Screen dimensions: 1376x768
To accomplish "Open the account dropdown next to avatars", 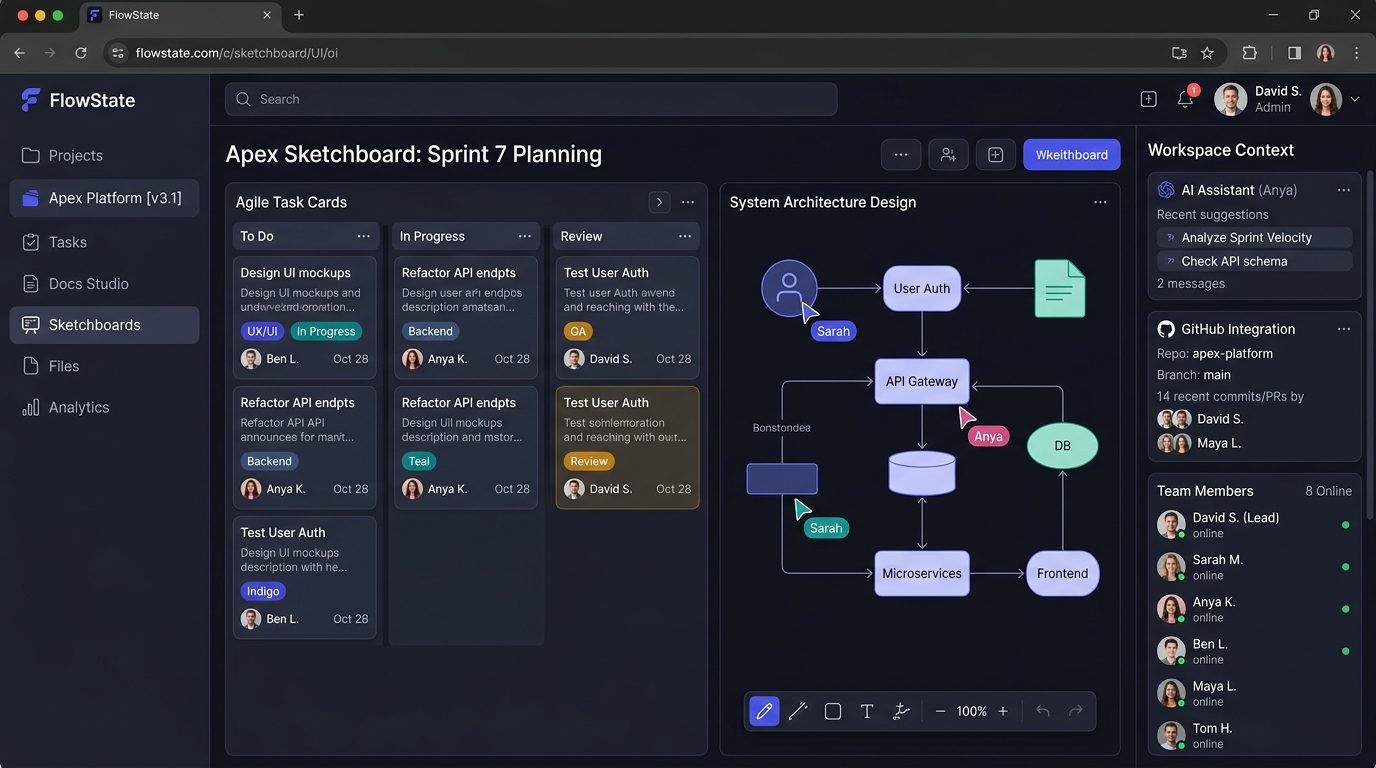I will coord(1355,99).
